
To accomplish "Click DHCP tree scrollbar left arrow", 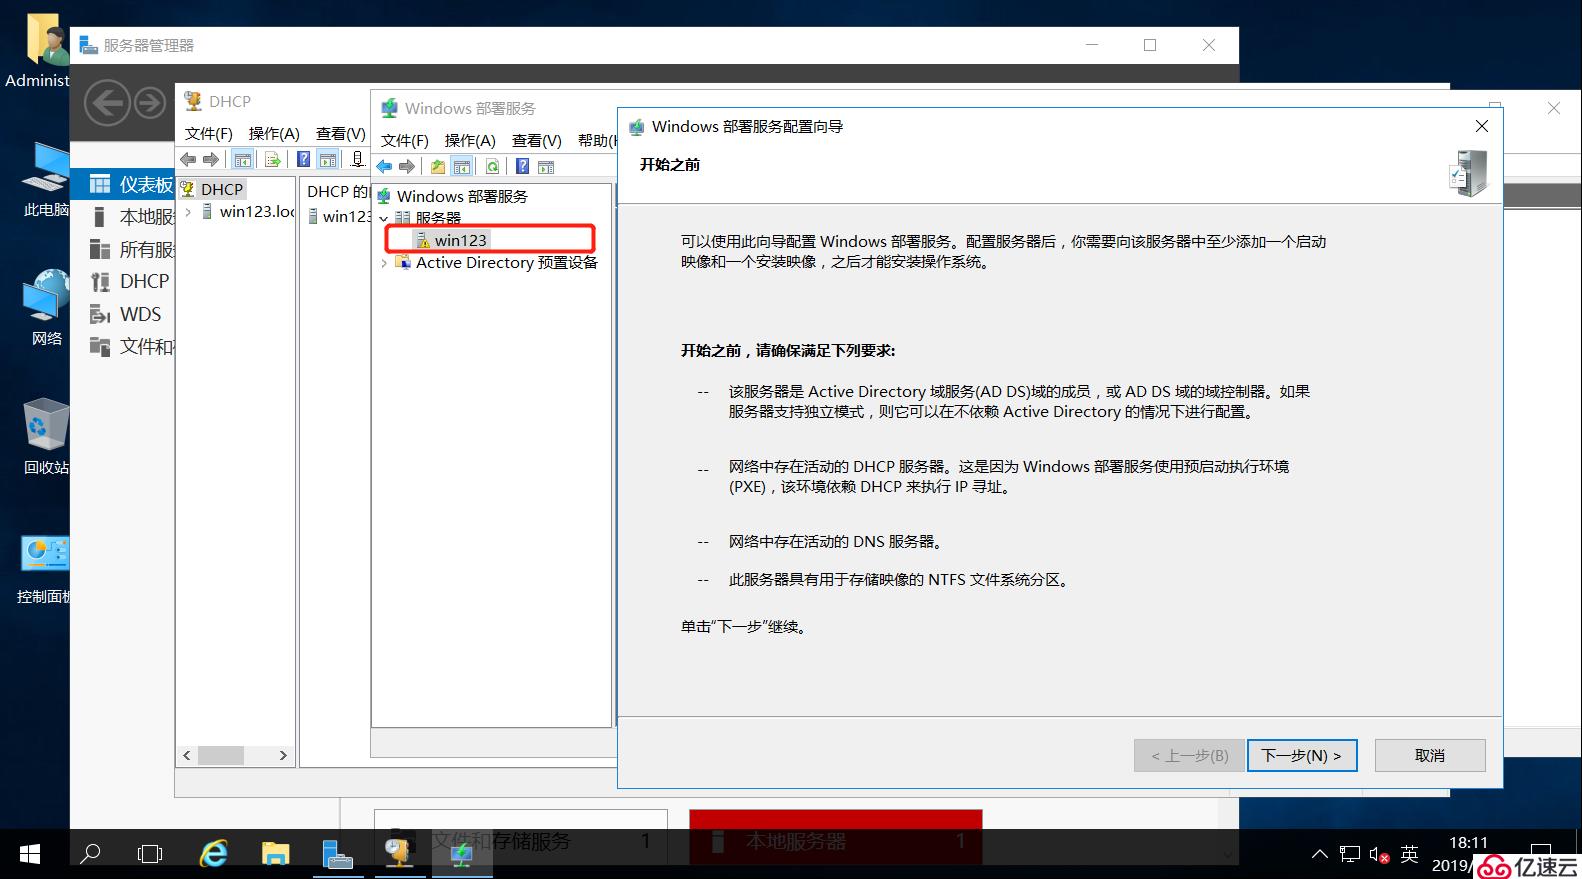I will [x=187, y=755].
